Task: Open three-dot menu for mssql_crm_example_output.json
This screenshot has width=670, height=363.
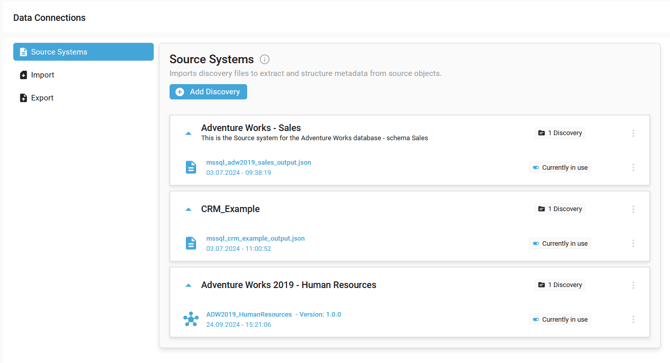Action: pyautogui.click(x=633, y=243)
